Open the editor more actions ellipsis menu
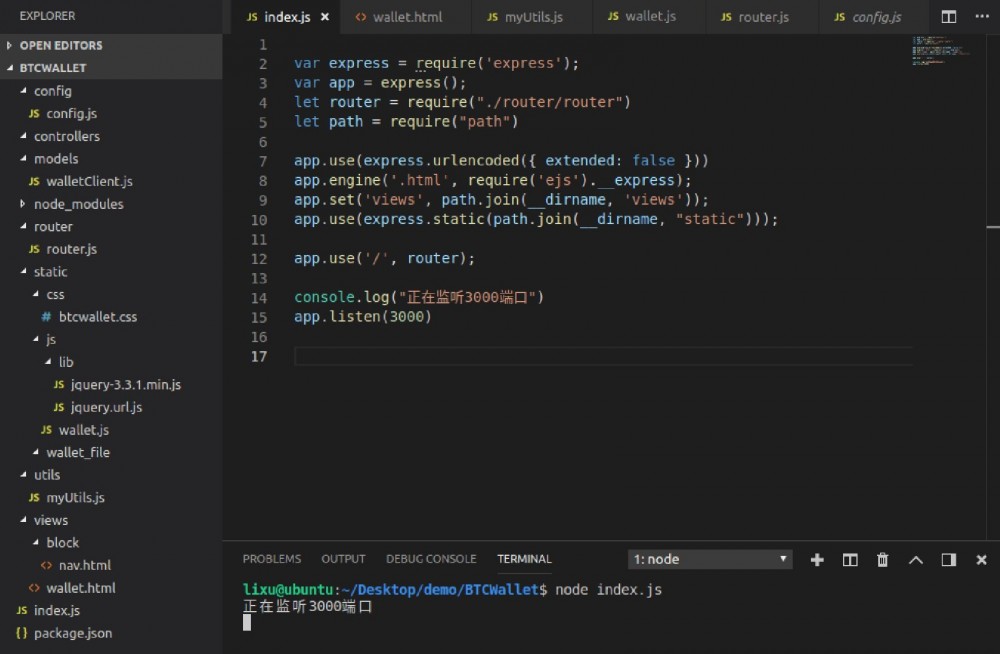 (x=982, y=17)
